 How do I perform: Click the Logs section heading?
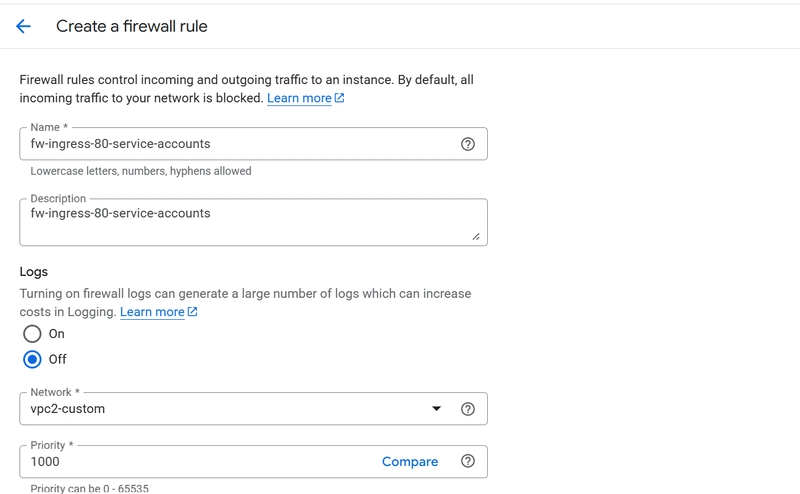click(x=34, y=272)
